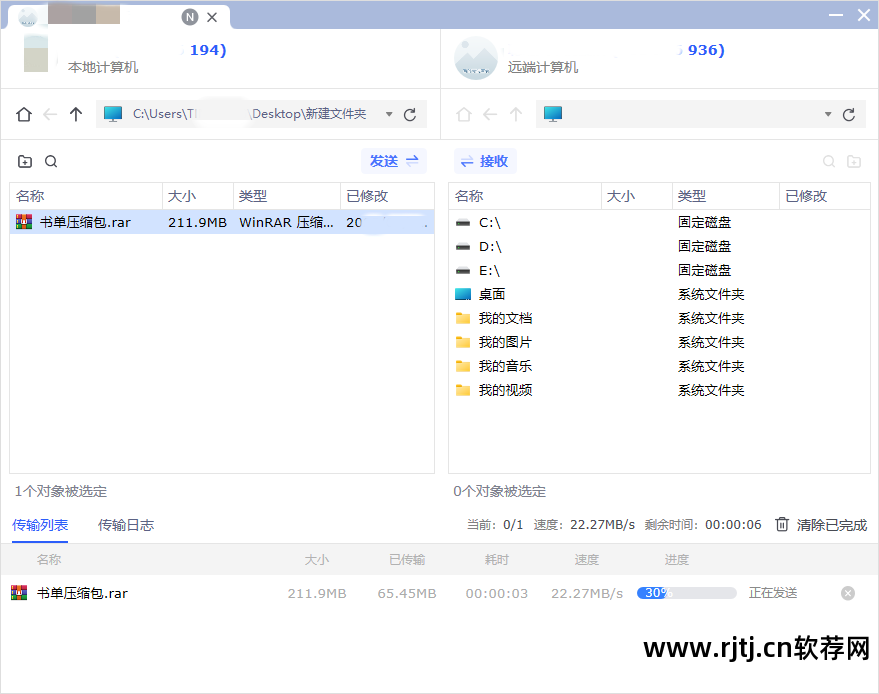The image size is (879, 694).
Task: Refresh the remote file list
Action: (849, 115)
